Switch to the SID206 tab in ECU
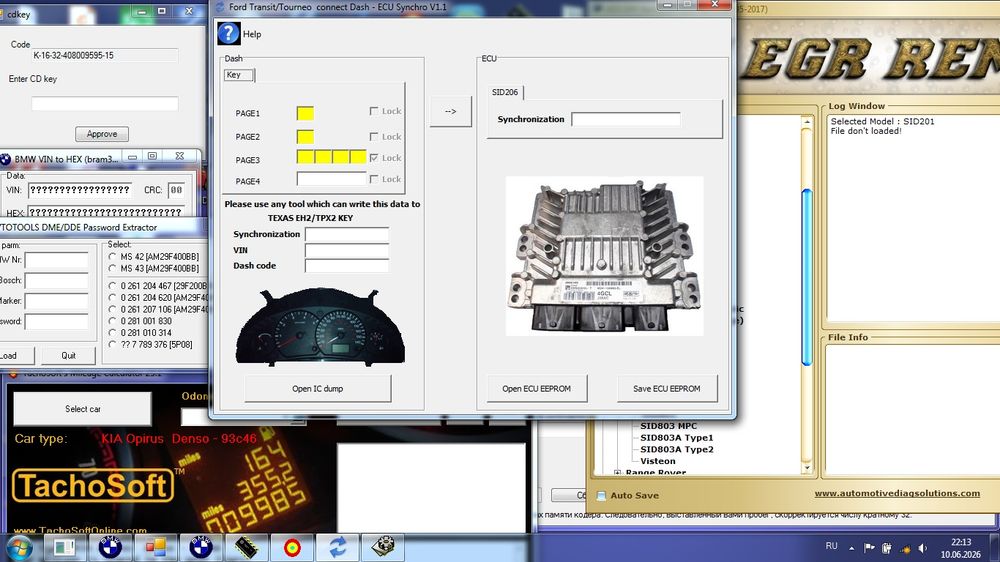The image size is (1000, 562). pyautogui.click(x=505, y=92)
